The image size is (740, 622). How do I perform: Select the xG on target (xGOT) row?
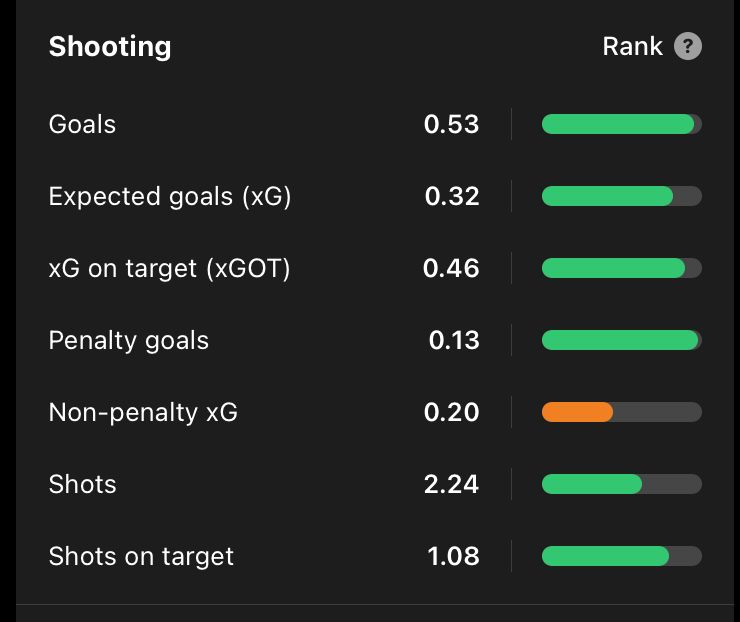pos(169,268)
